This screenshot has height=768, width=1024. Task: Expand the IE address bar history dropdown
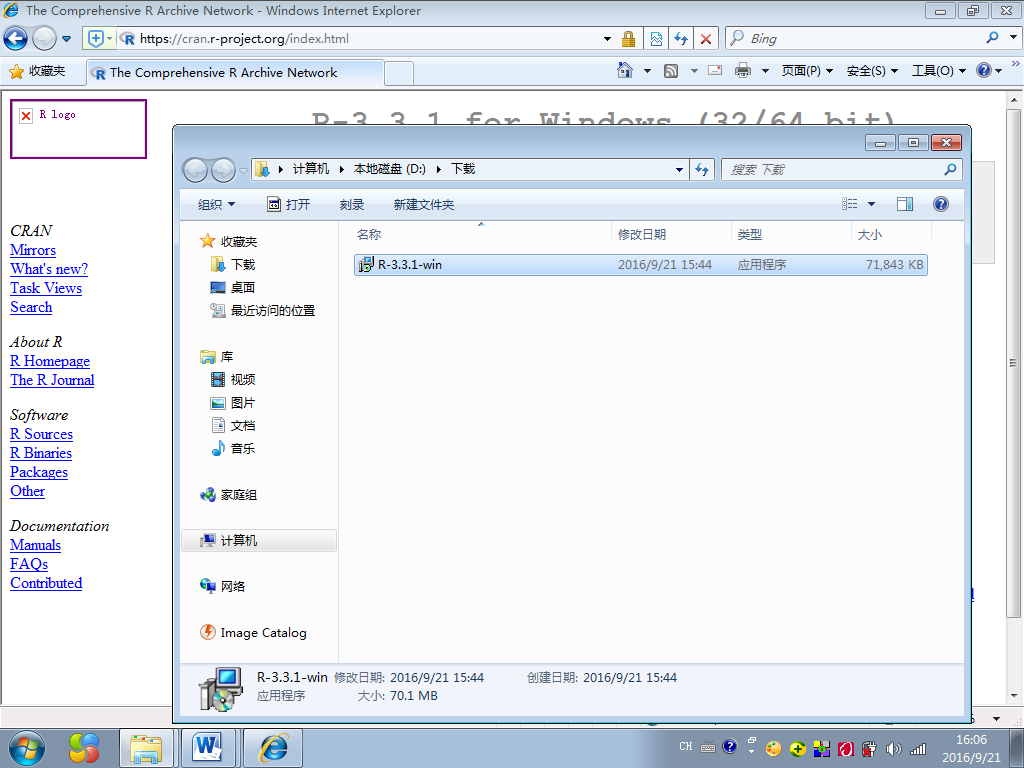(607, 39)
